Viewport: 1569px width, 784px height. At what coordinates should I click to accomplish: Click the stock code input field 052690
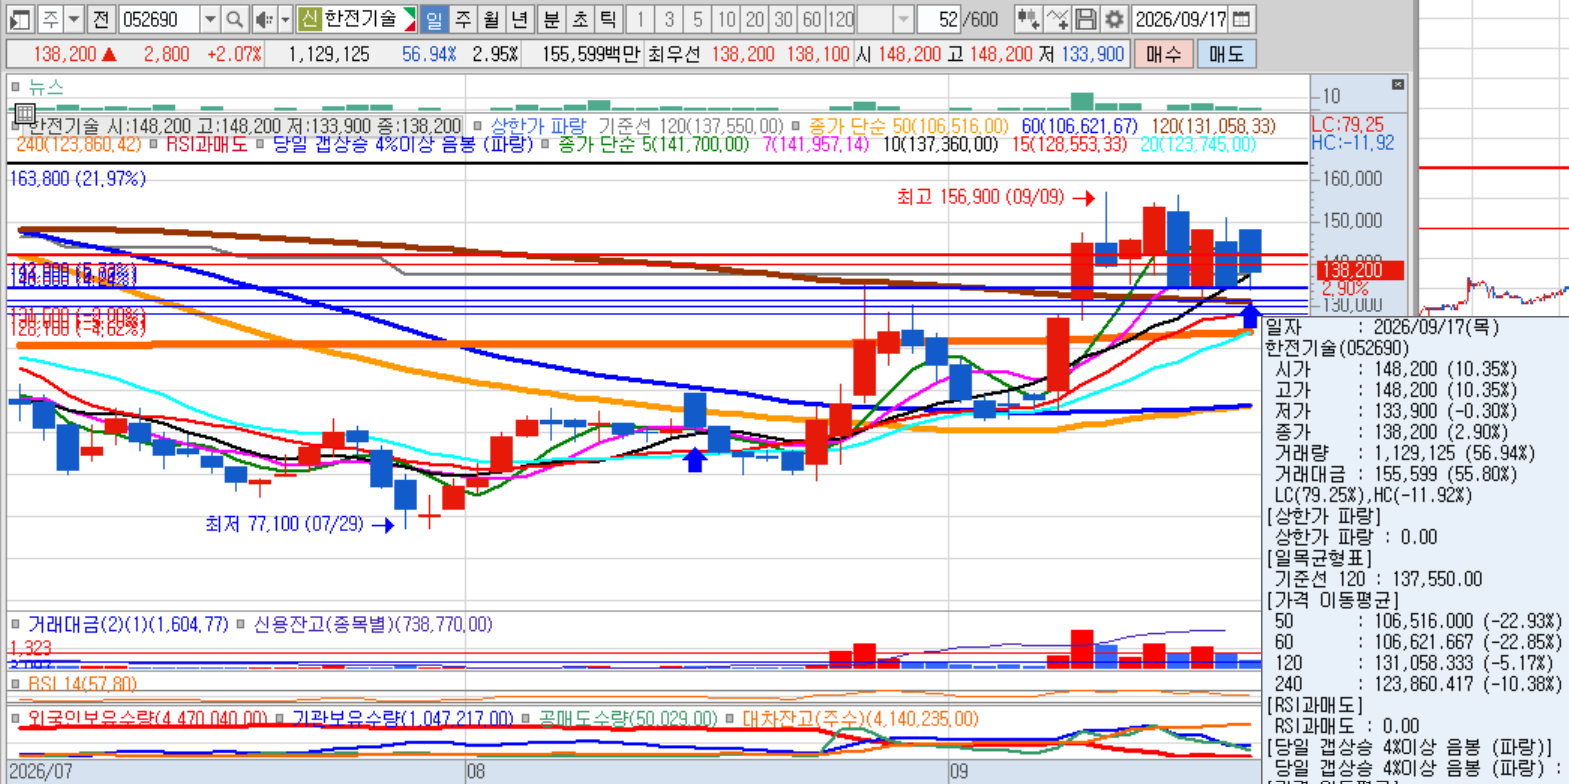158,19
